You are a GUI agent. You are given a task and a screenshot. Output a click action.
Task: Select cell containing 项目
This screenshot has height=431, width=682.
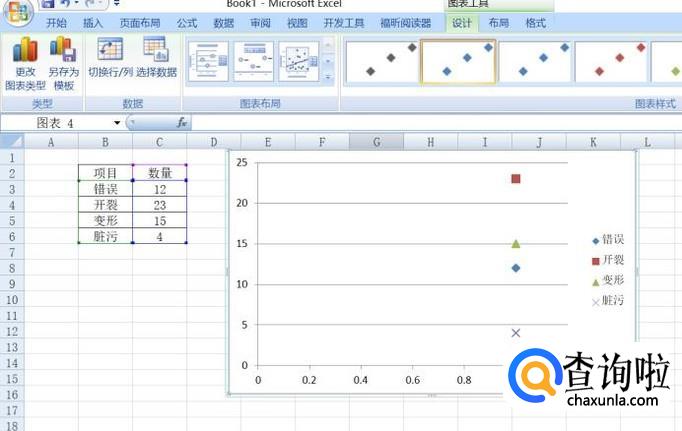coord(105,173)
